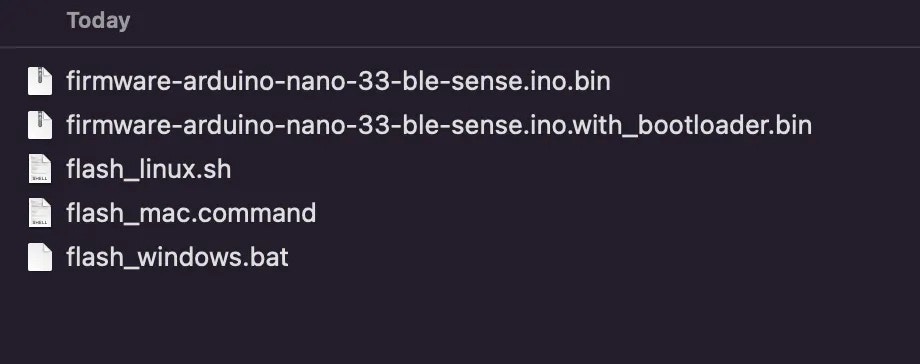Click the flash_mac.command shell icon
The height and width of the screenshot is (364, 920).
40,213
